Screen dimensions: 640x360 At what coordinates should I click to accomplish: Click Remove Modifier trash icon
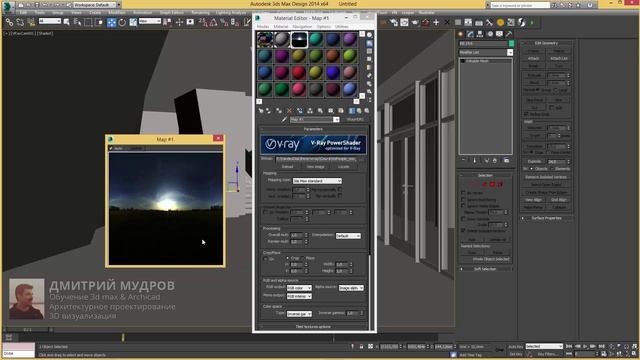[x=495, y=160]
